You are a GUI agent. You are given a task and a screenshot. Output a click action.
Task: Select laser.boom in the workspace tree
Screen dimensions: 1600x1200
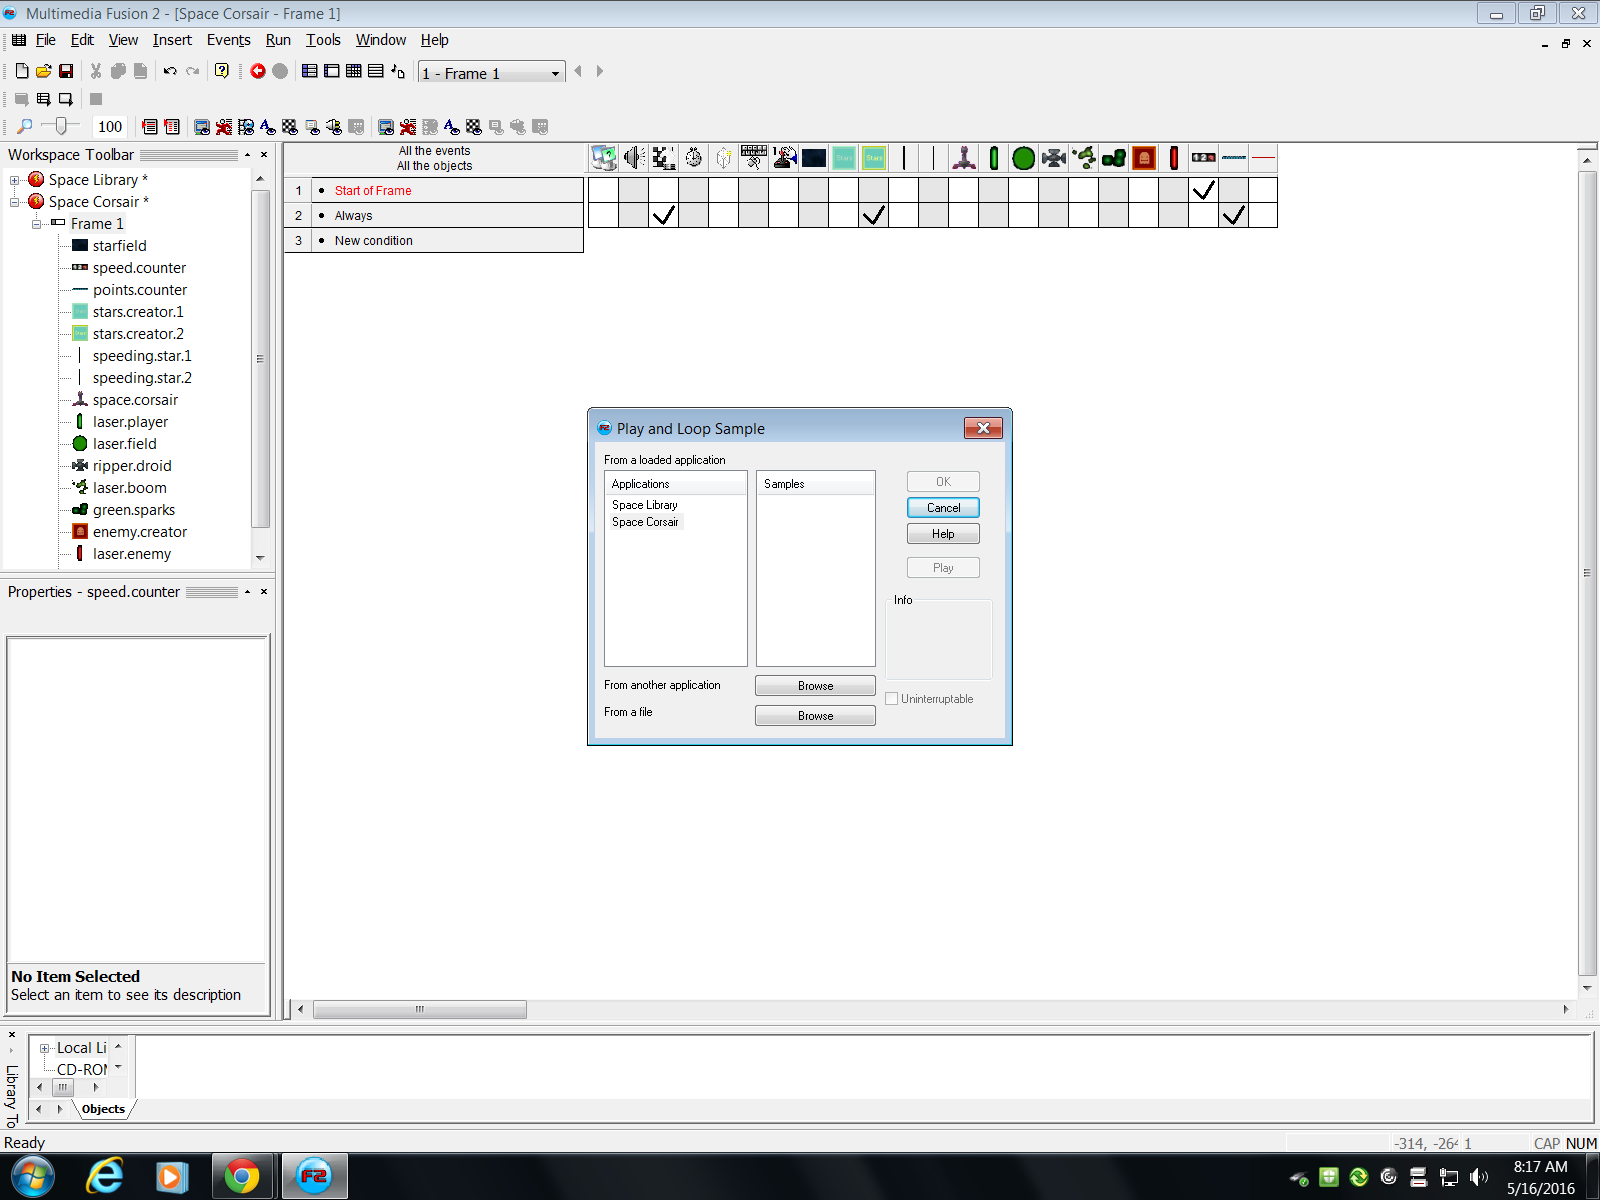click(x=130, y=488)
